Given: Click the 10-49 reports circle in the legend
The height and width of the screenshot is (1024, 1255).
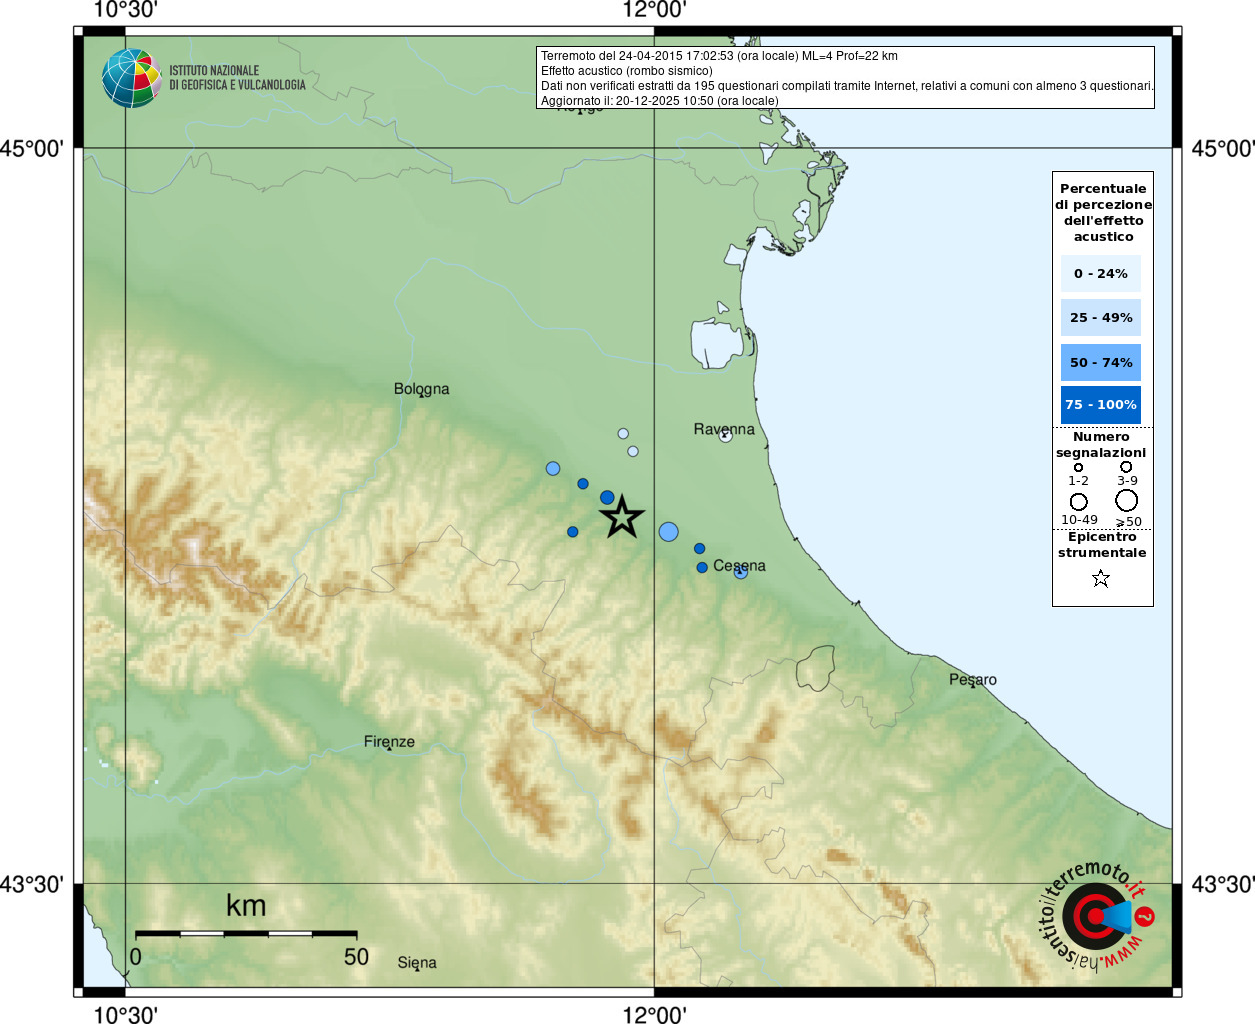Looking at the screenshot, I should (x=1078, y=502).
